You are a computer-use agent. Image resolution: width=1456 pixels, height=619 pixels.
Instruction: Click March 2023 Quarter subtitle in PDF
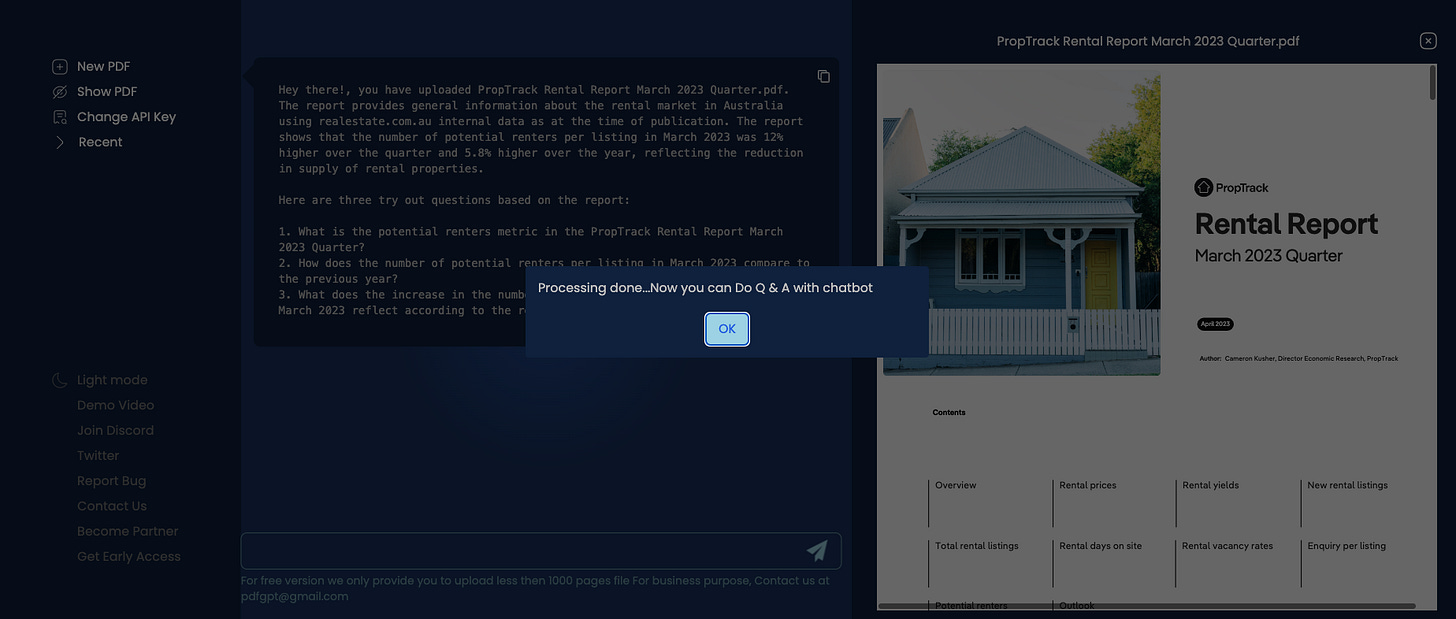click(1268, 256)
